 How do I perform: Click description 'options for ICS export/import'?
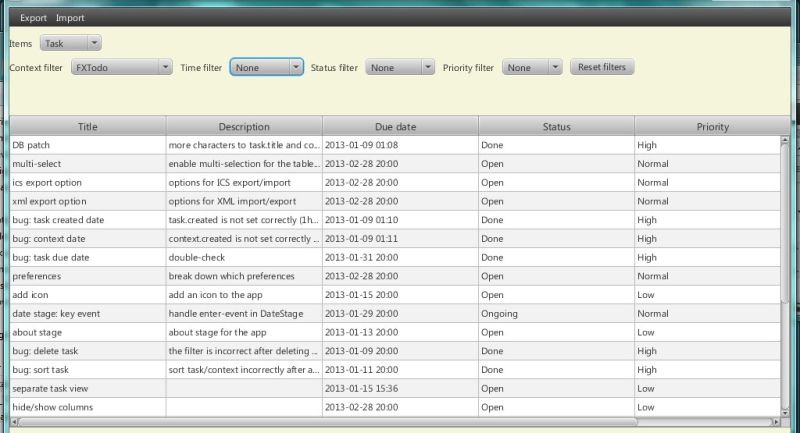[230, 183]
